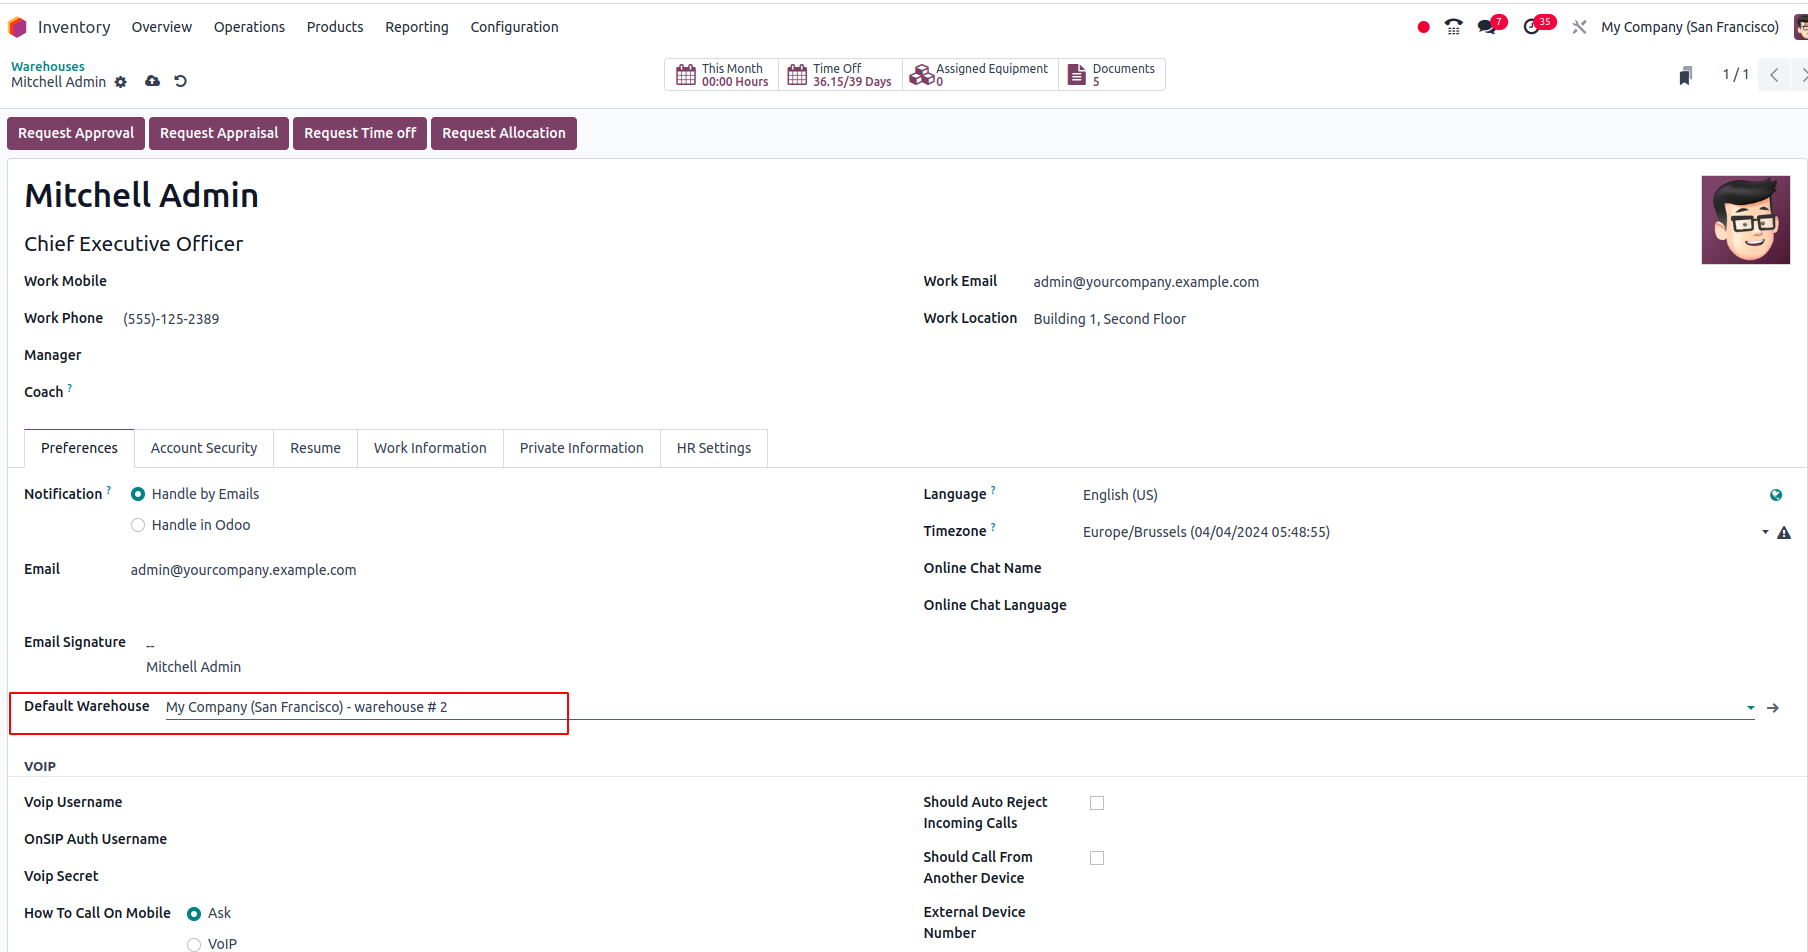This screenshot has height=952, width=1808.
Task: Click the Coach help question mark
Action: (x=70, y=388)
